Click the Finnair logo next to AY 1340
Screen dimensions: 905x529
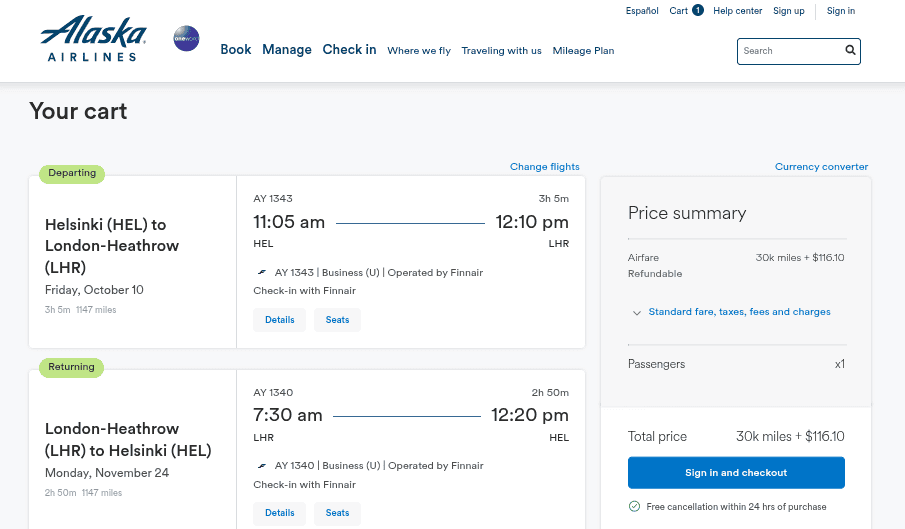[x=262, y=466]
